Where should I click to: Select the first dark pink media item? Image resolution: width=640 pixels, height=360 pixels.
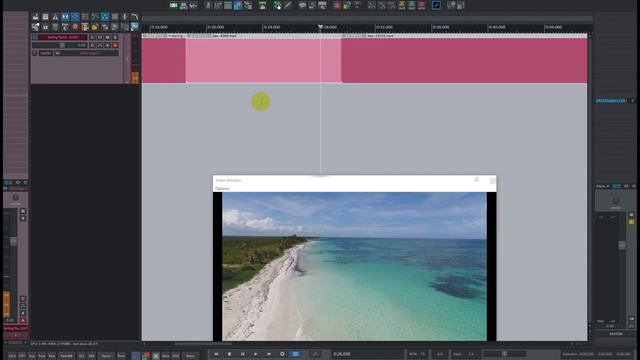point(164,60)
